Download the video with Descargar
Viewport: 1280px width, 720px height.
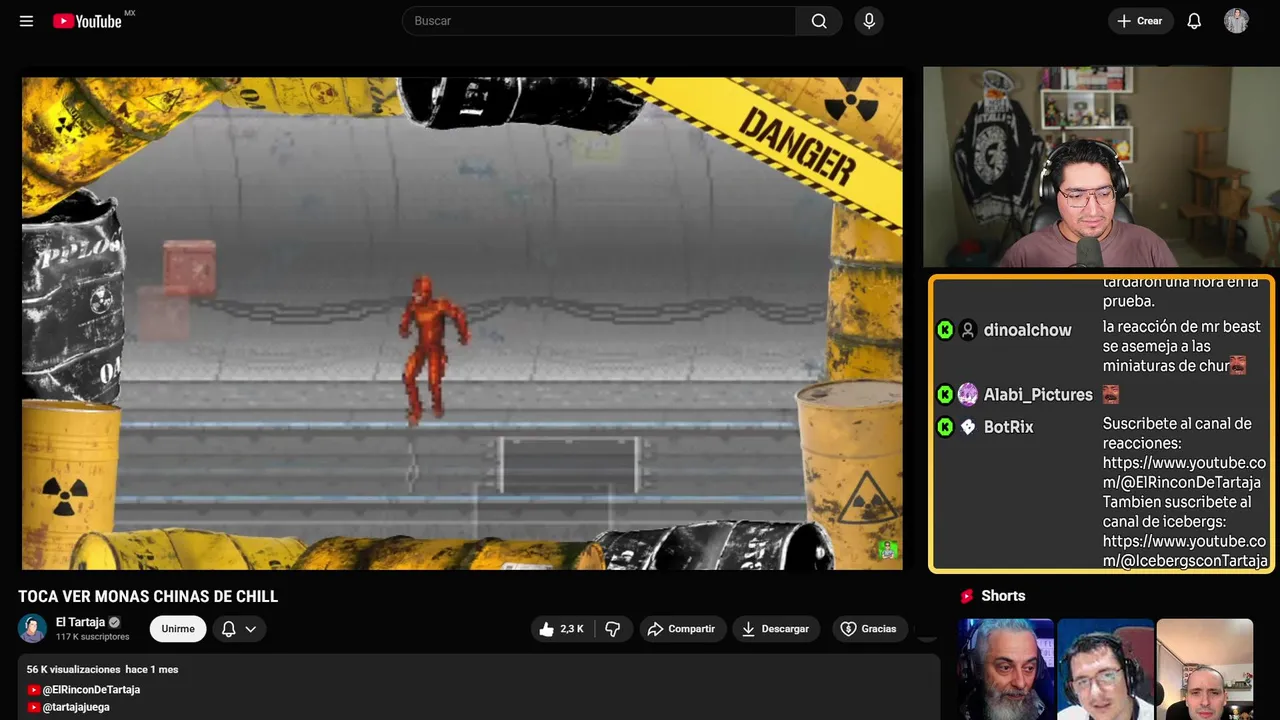click(x=776, y=629)
